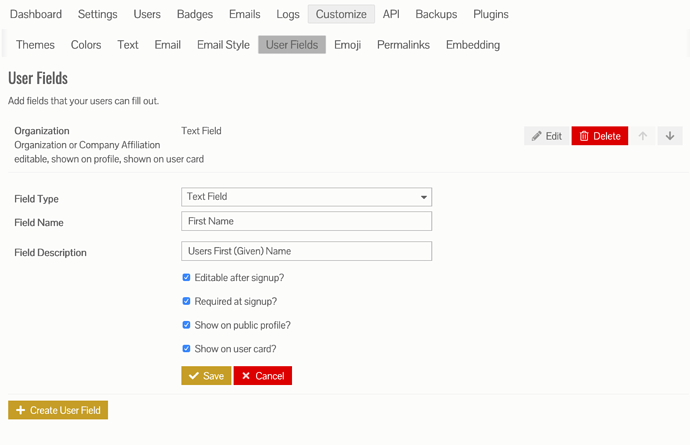Toggle Editable after signup checkbox
This screenshot has width=690, height=445.
[186, 277]
